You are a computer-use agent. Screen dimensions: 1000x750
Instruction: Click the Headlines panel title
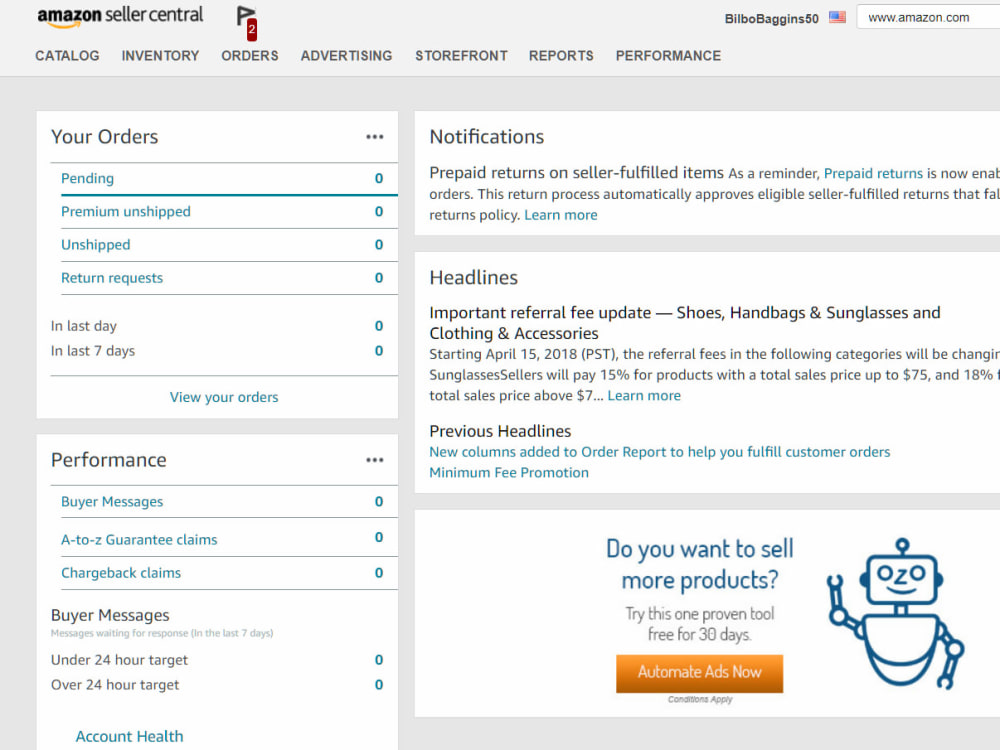(474, 278)
